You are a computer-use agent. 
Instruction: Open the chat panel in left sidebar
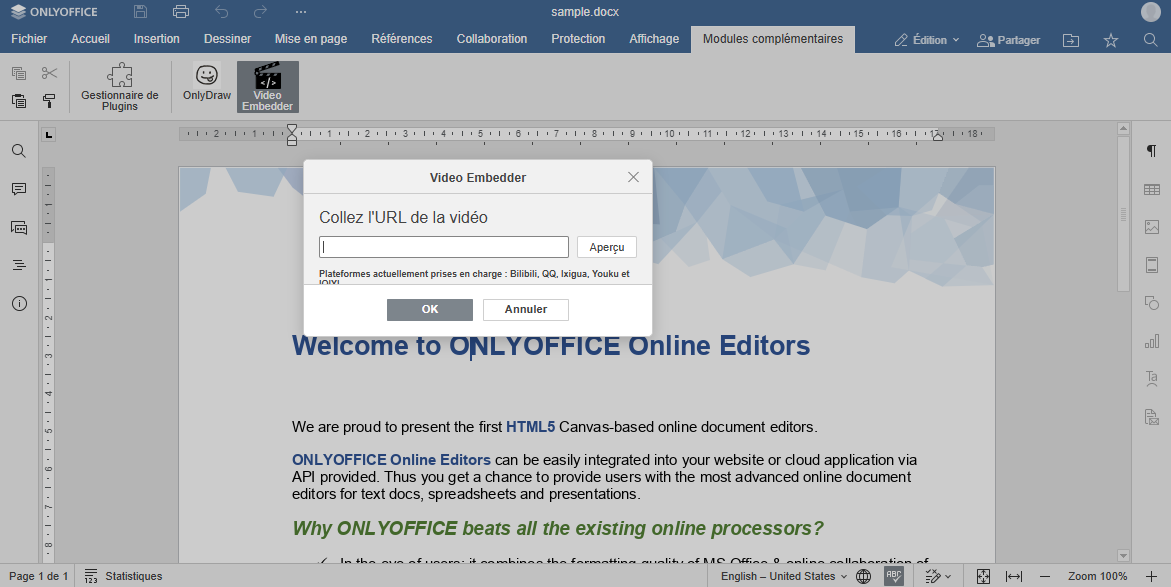19,228
